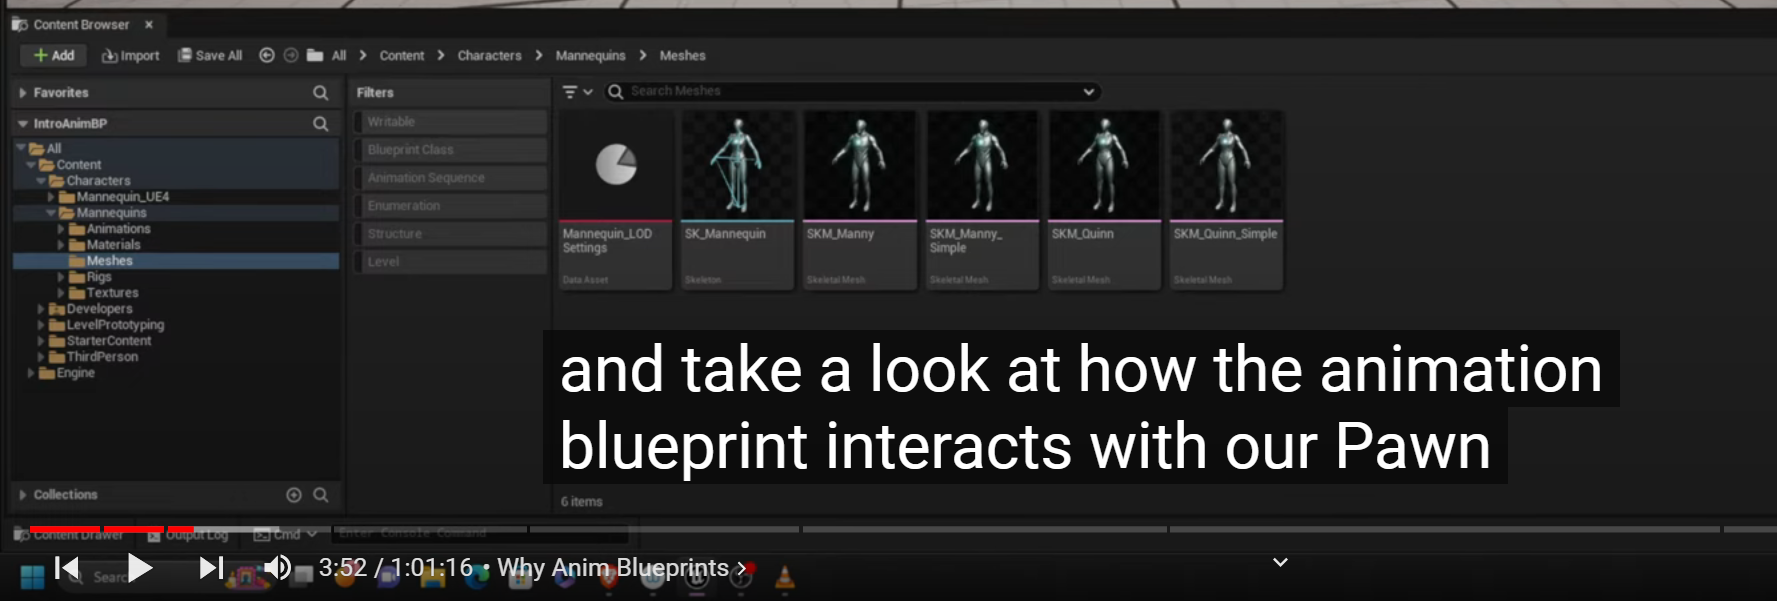Play the video
Viewport: 1777px width, 601px height.
(140, 568)
